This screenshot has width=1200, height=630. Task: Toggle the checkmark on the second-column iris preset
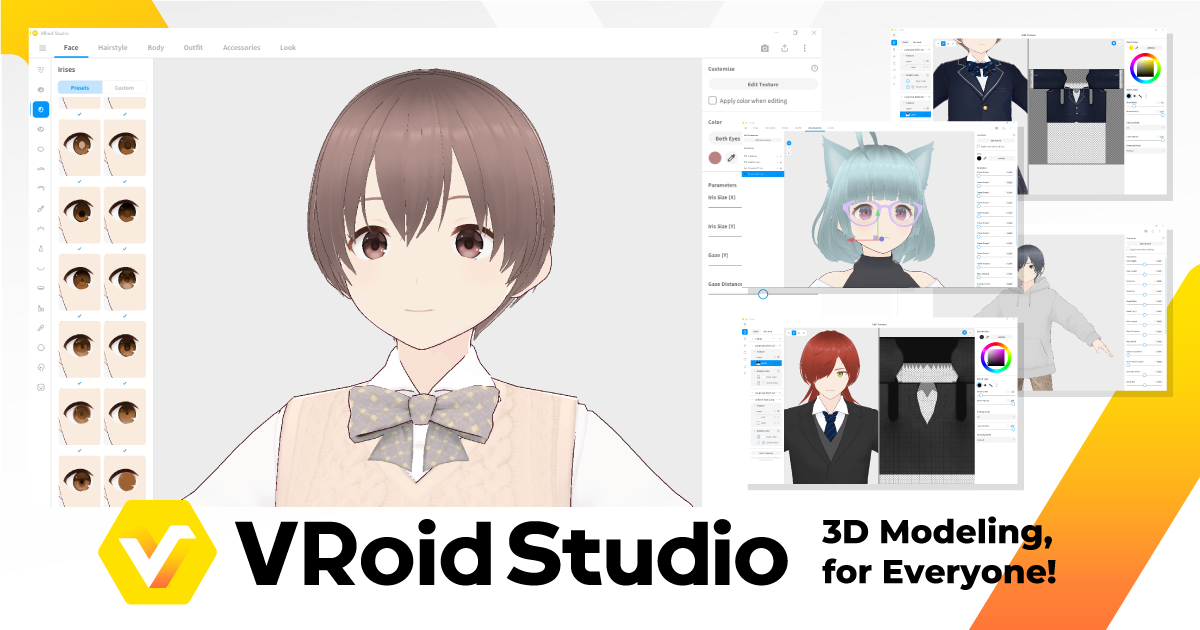124,114
